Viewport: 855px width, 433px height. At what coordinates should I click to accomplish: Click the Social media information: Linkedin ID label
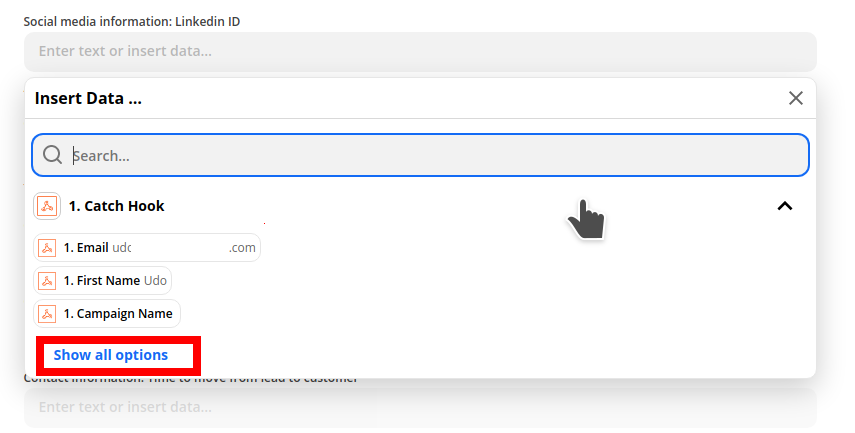[132, 22]
